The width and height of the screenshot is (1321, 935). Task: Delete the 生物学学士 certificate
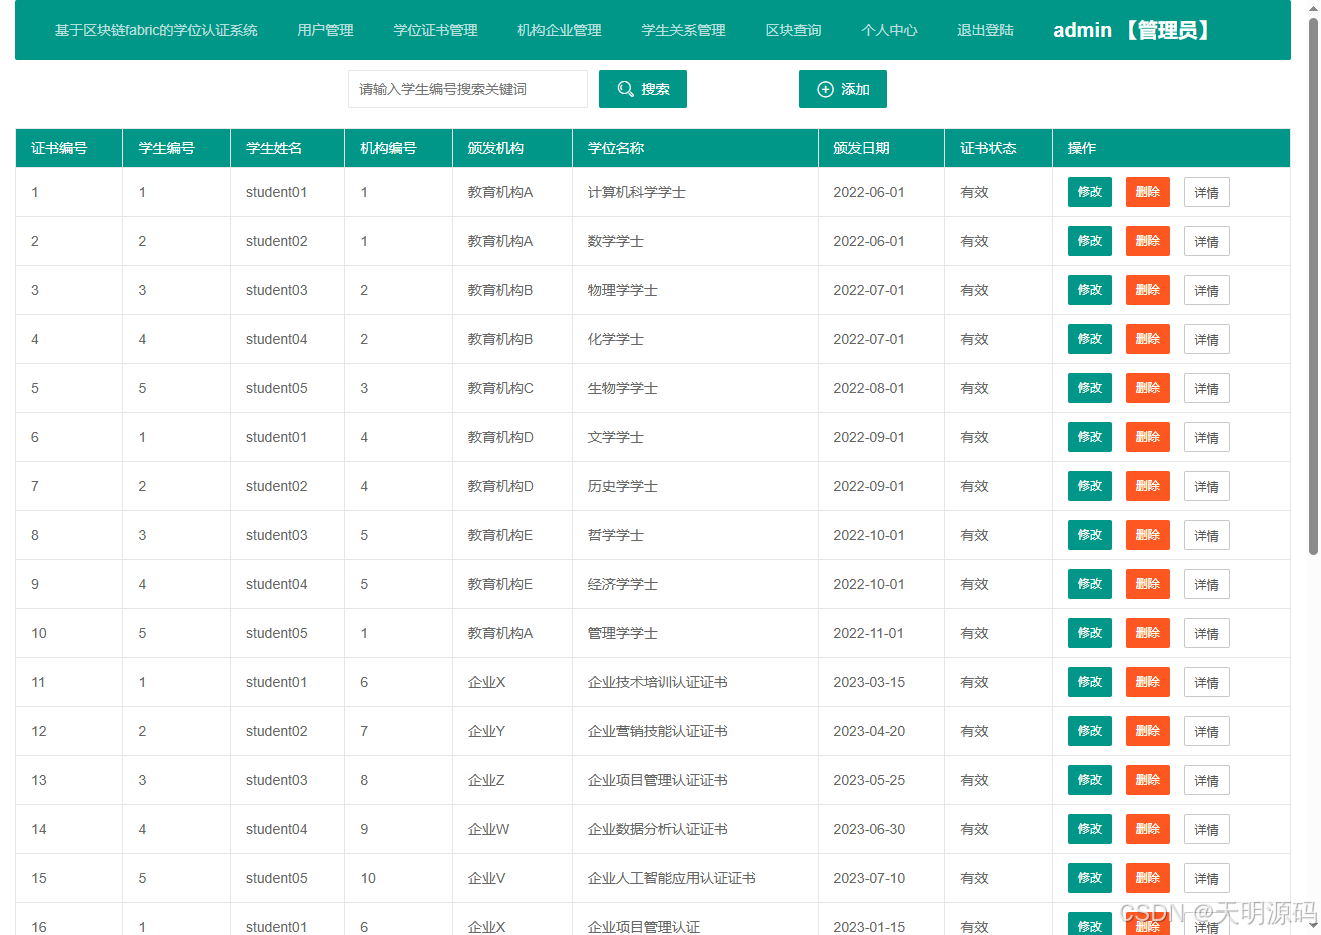tap(1148, 388)
